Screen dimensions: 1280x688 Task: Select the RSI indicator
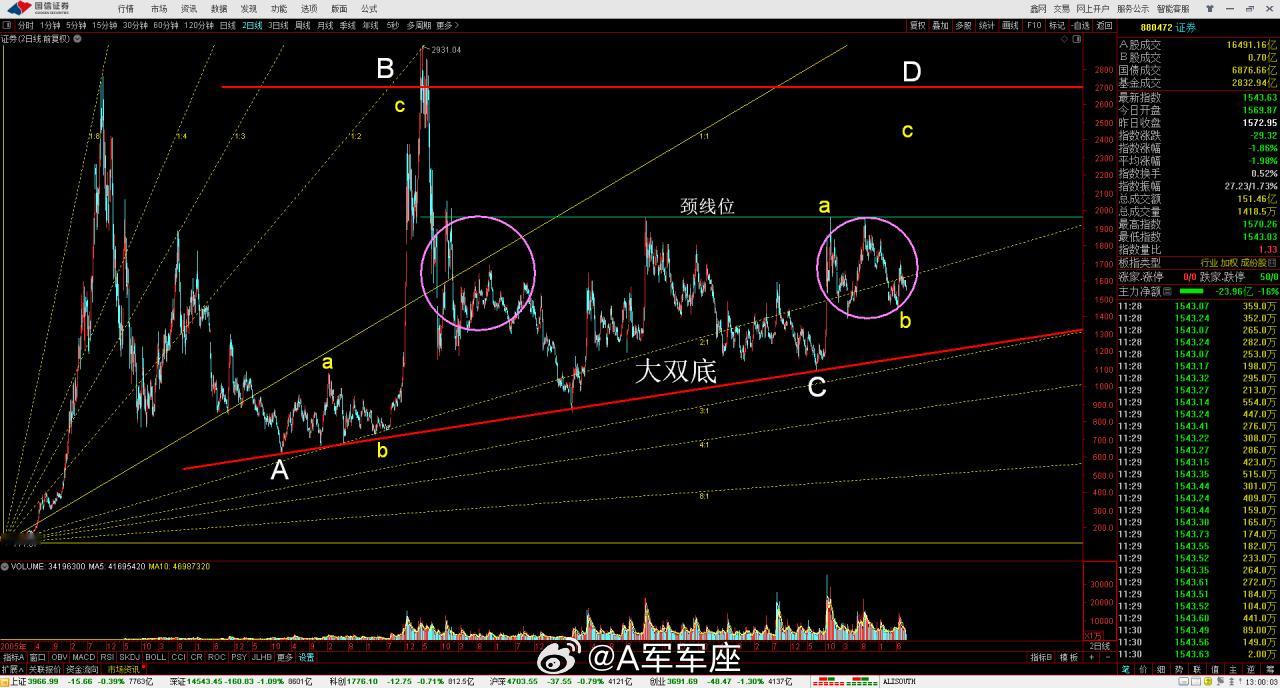pos(107,658)
